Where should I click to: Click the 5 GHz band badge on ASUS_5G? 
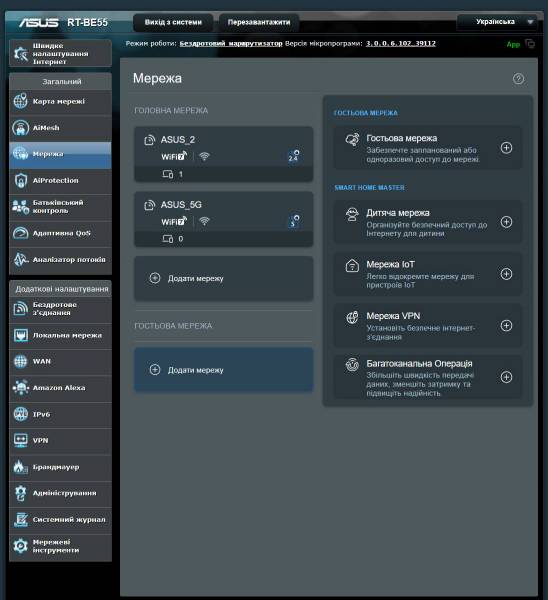[x=294, y=221]
